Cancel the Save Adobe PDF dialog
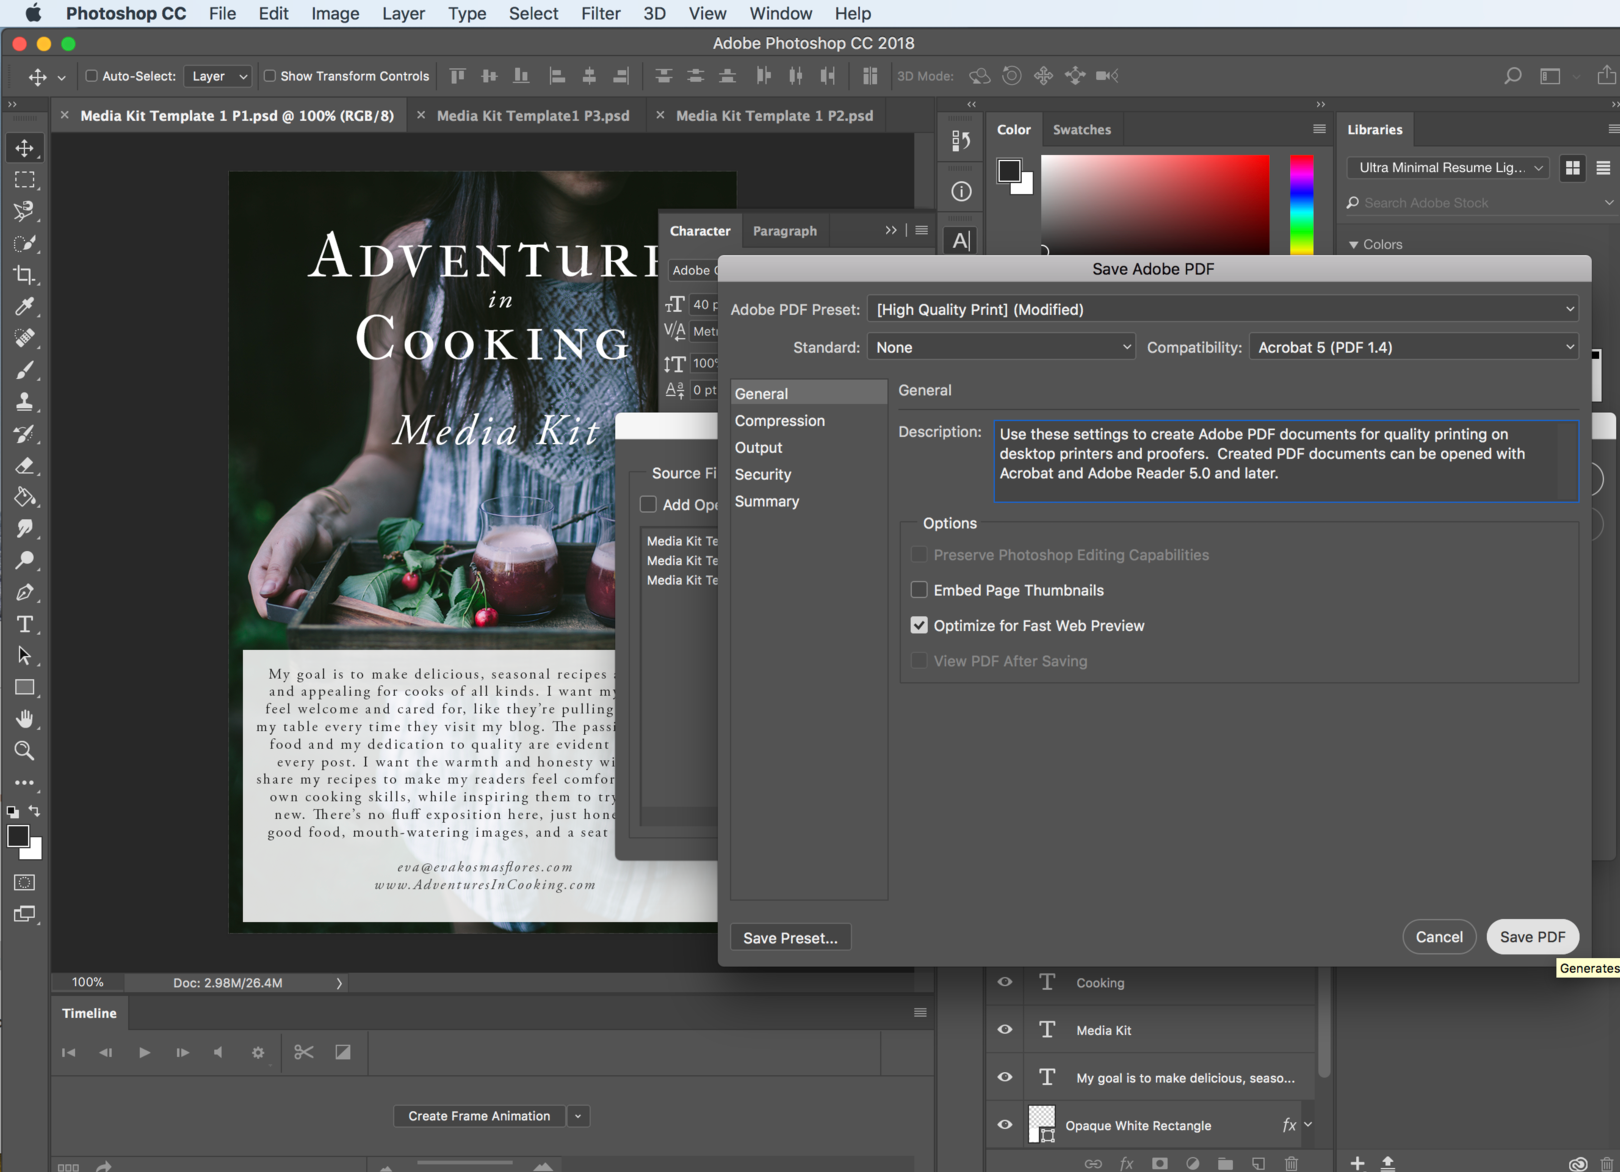 click(1439, 937)
